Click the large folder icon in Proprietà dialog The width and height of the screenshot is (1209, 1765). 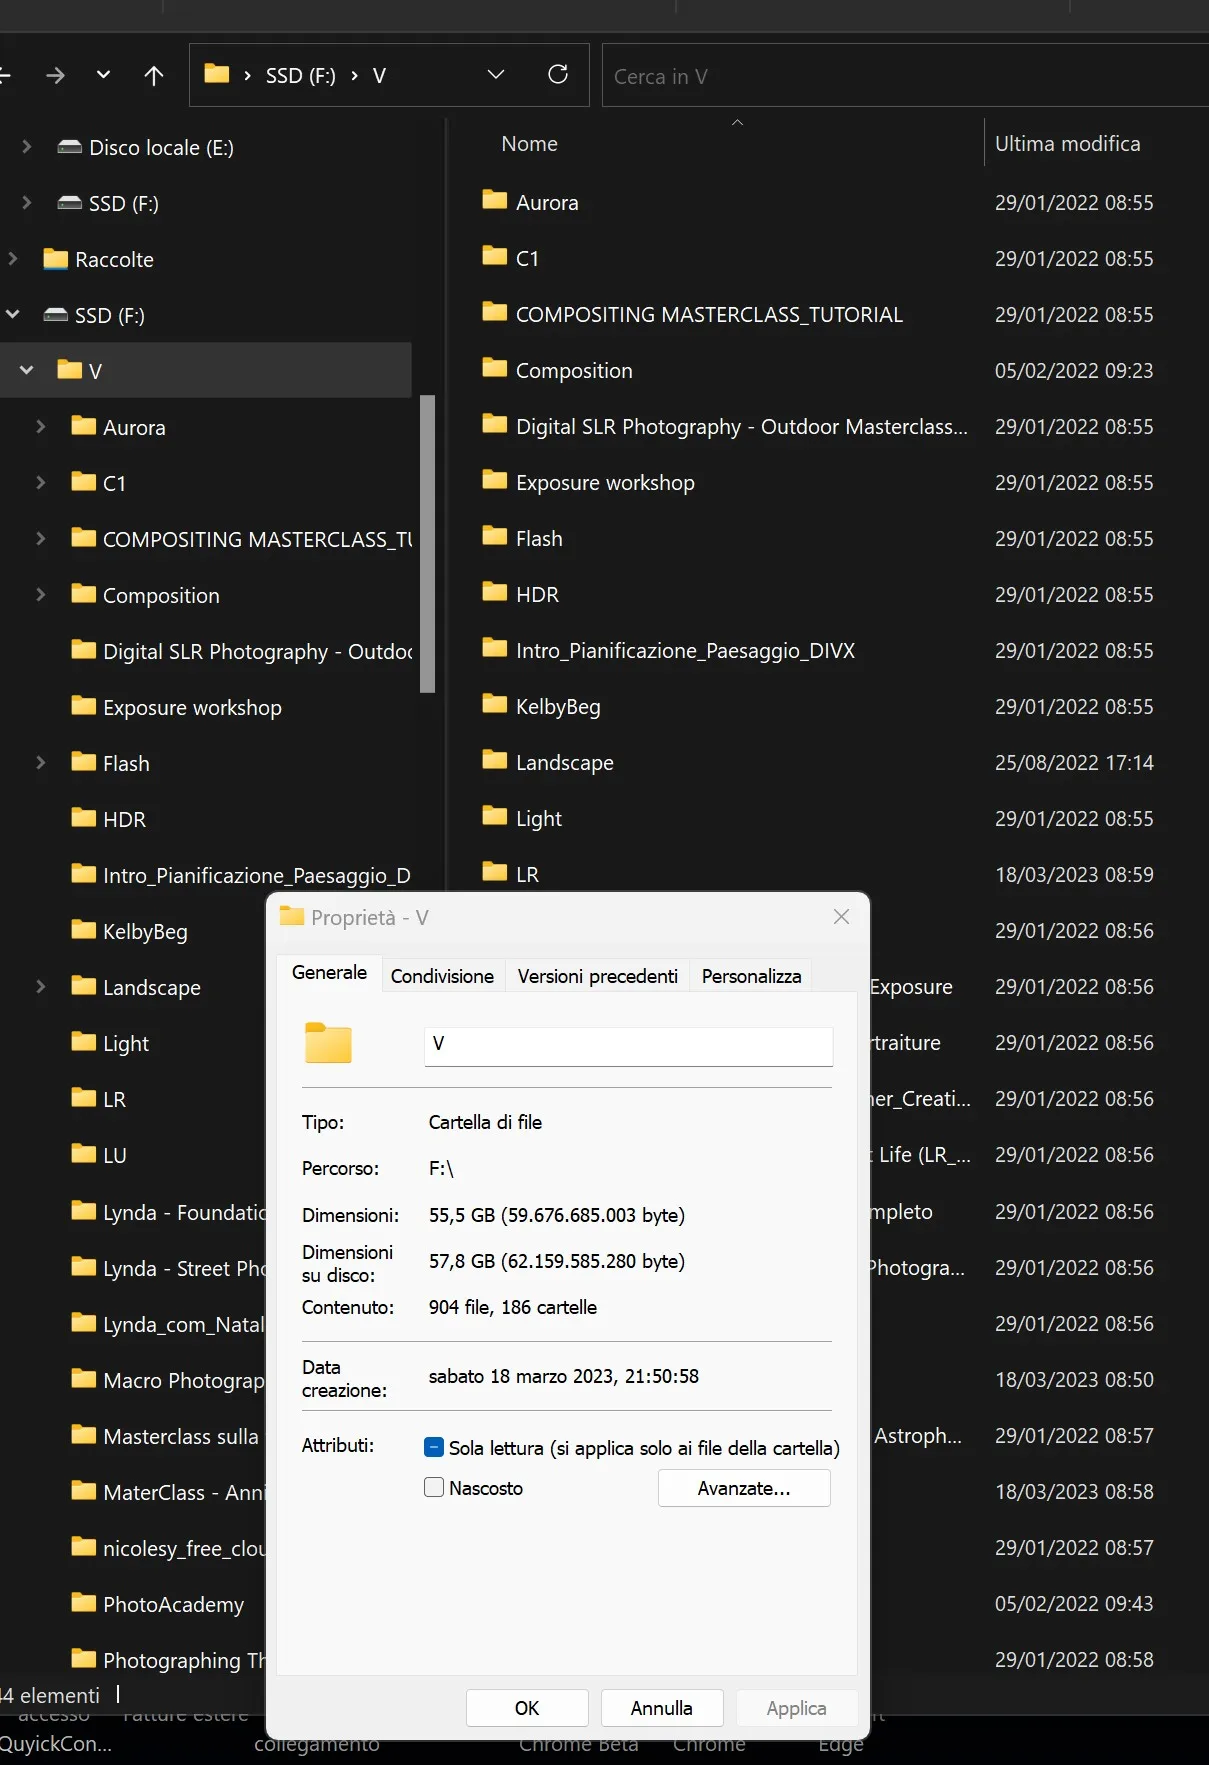pyautogui.click(x=329, y=1043)
